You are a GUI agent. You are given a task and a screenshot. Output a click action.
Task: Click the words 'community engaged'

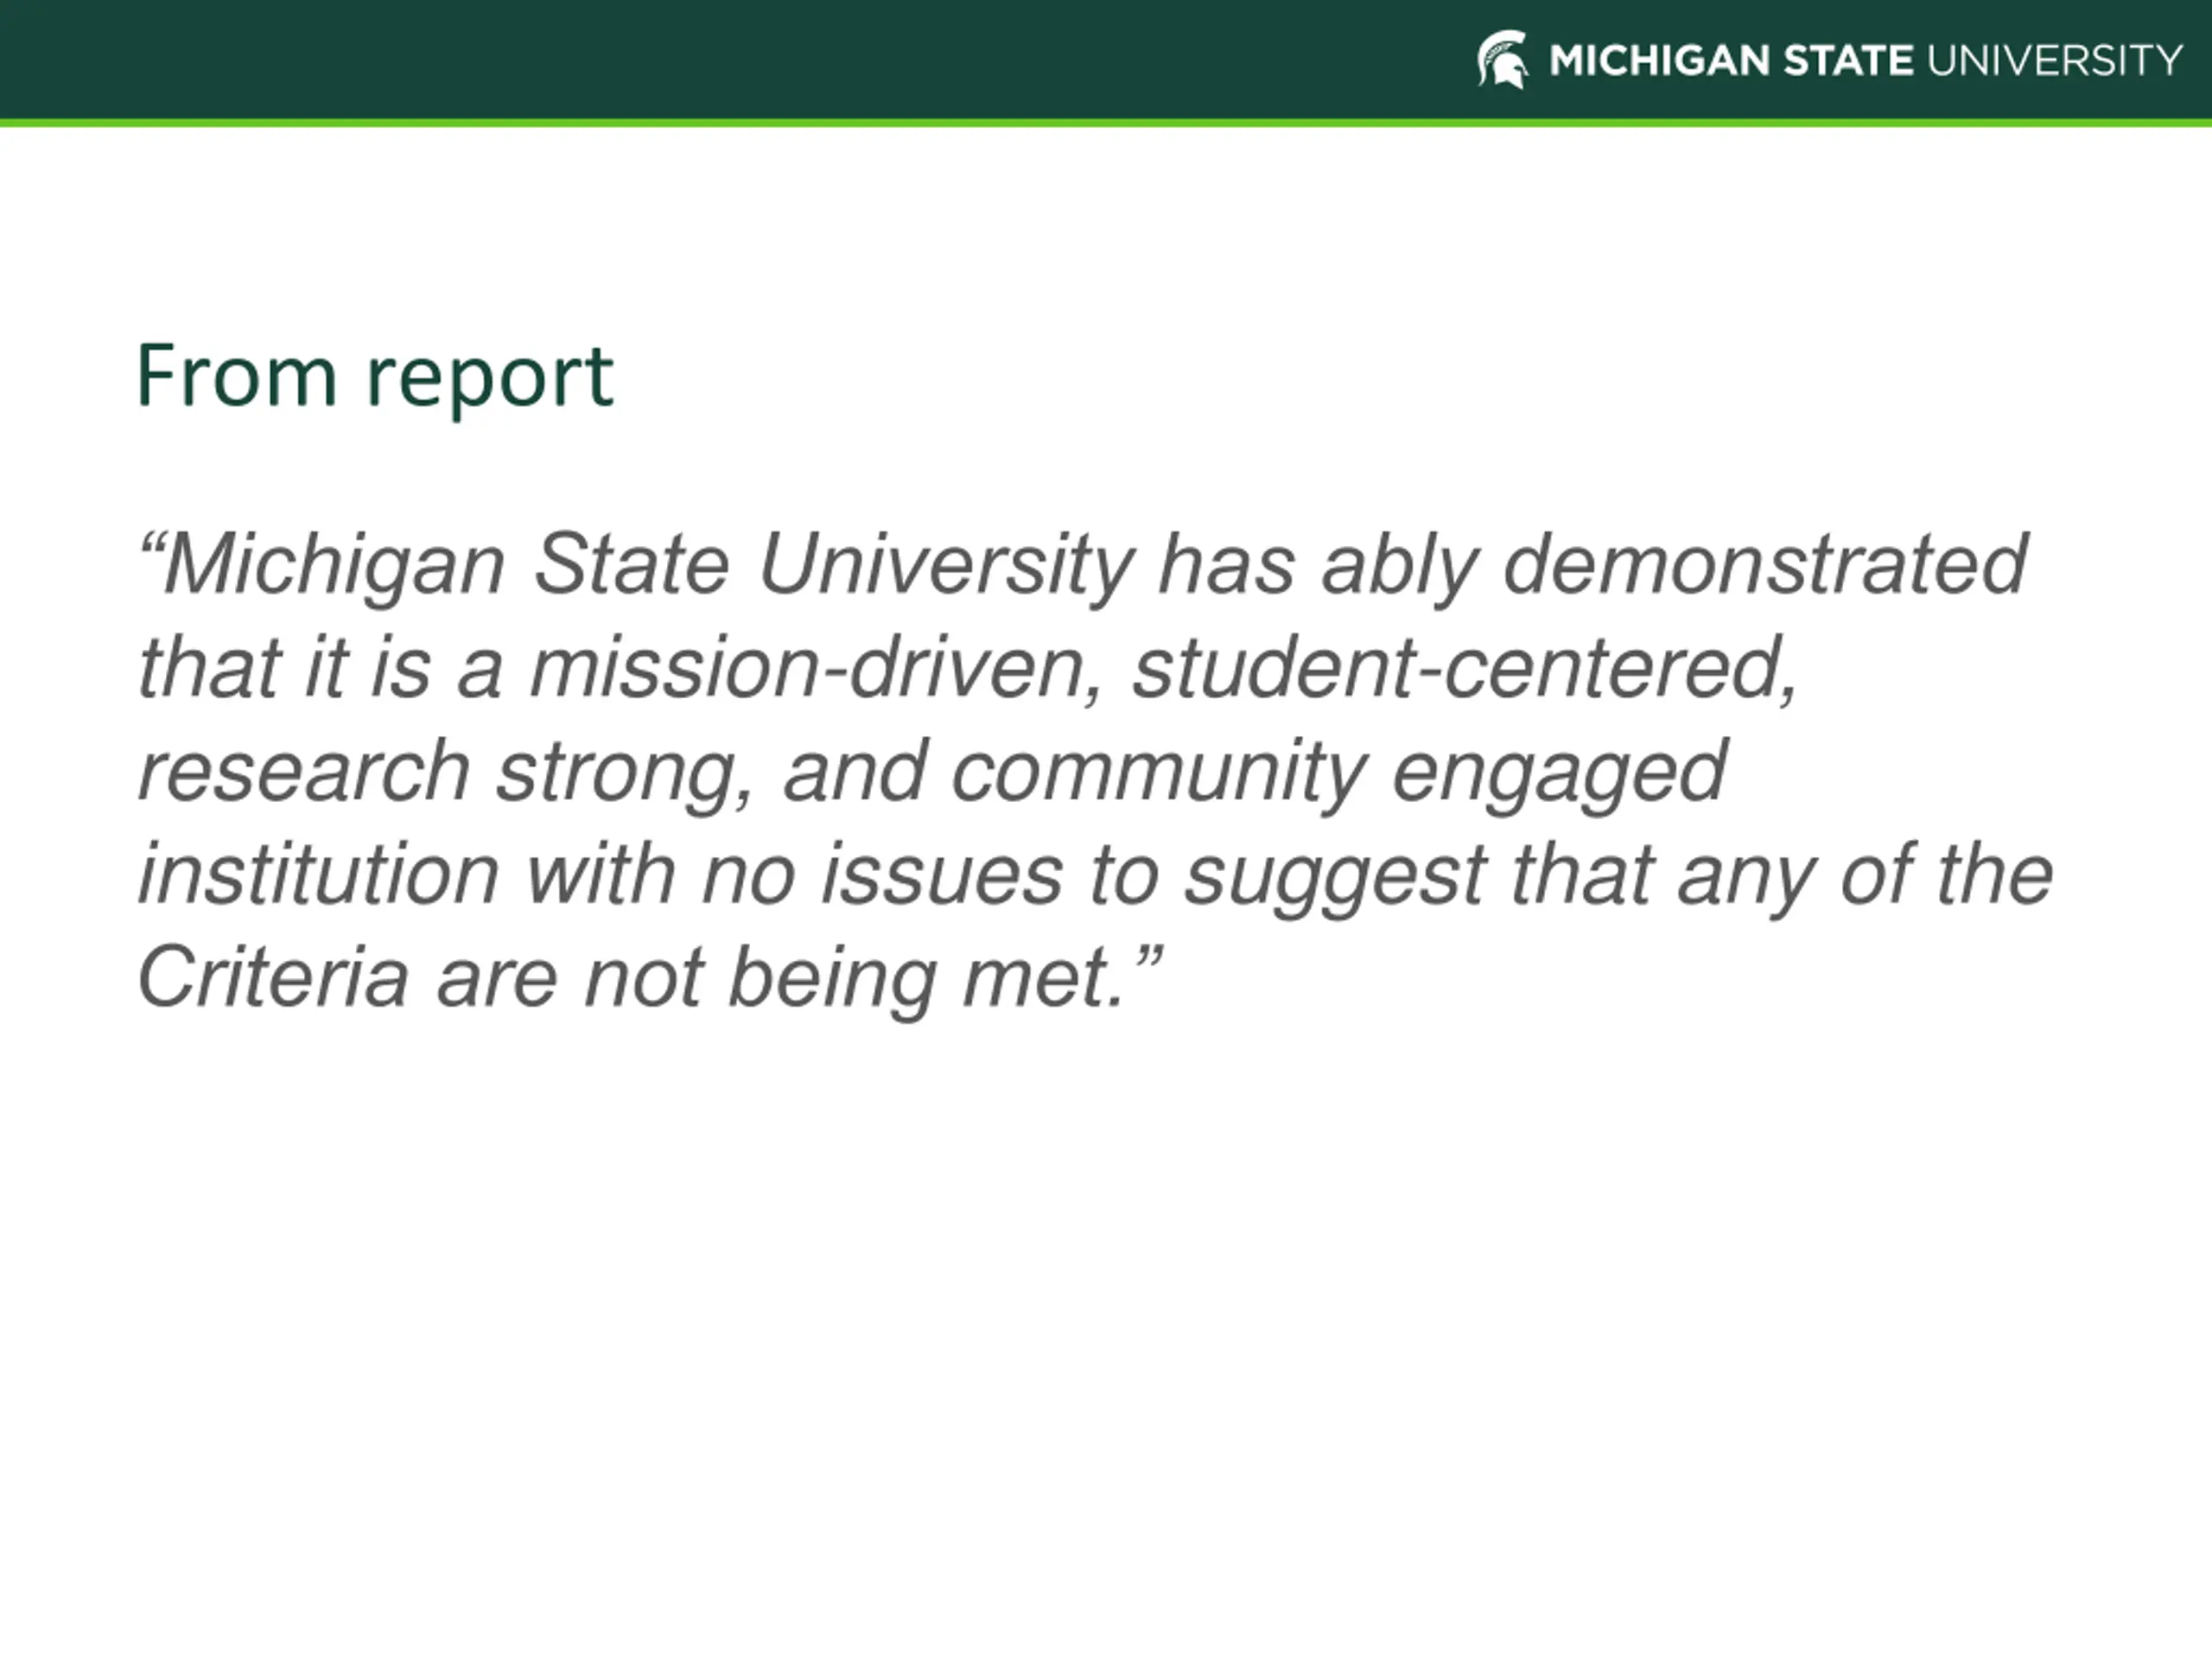point(1338,773)
